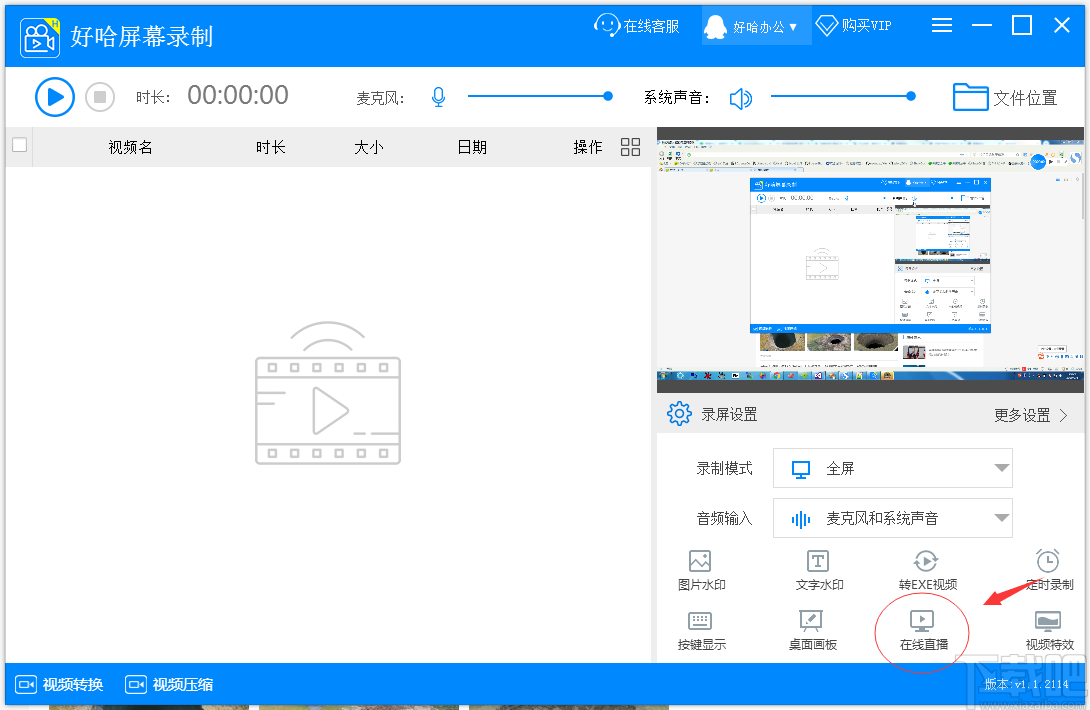
Task: Check the select-all box above video list
Action: (x=19, y=145)
